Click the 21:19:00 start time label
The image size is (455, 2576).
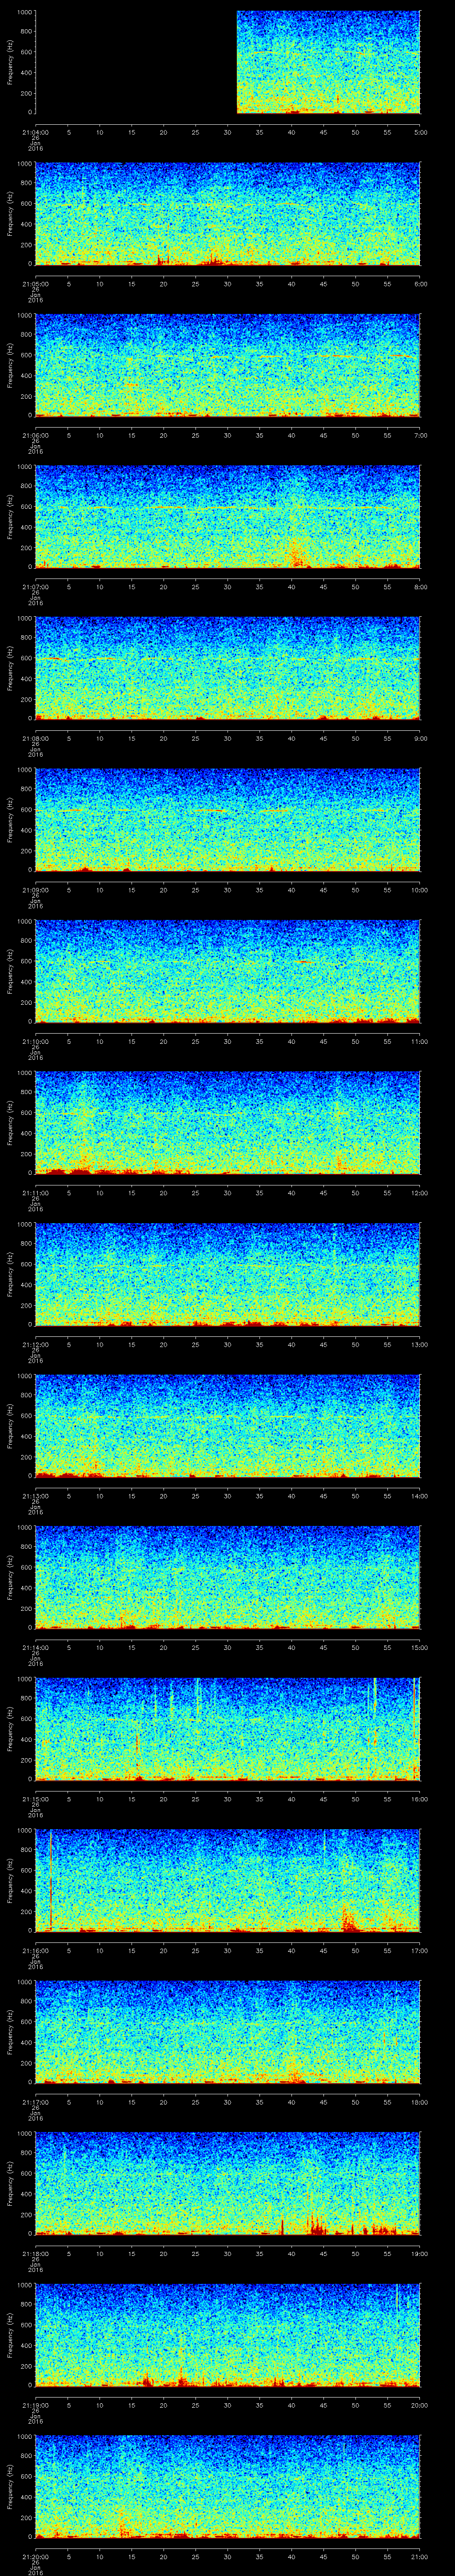35,2404
